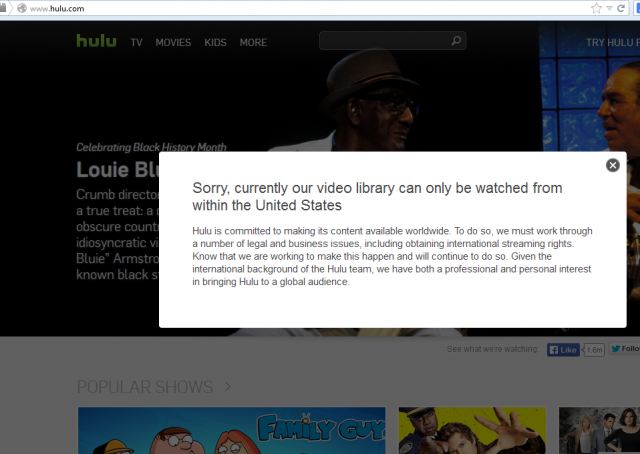Open the rightmost drama show thumbnail

pos(599,430)
